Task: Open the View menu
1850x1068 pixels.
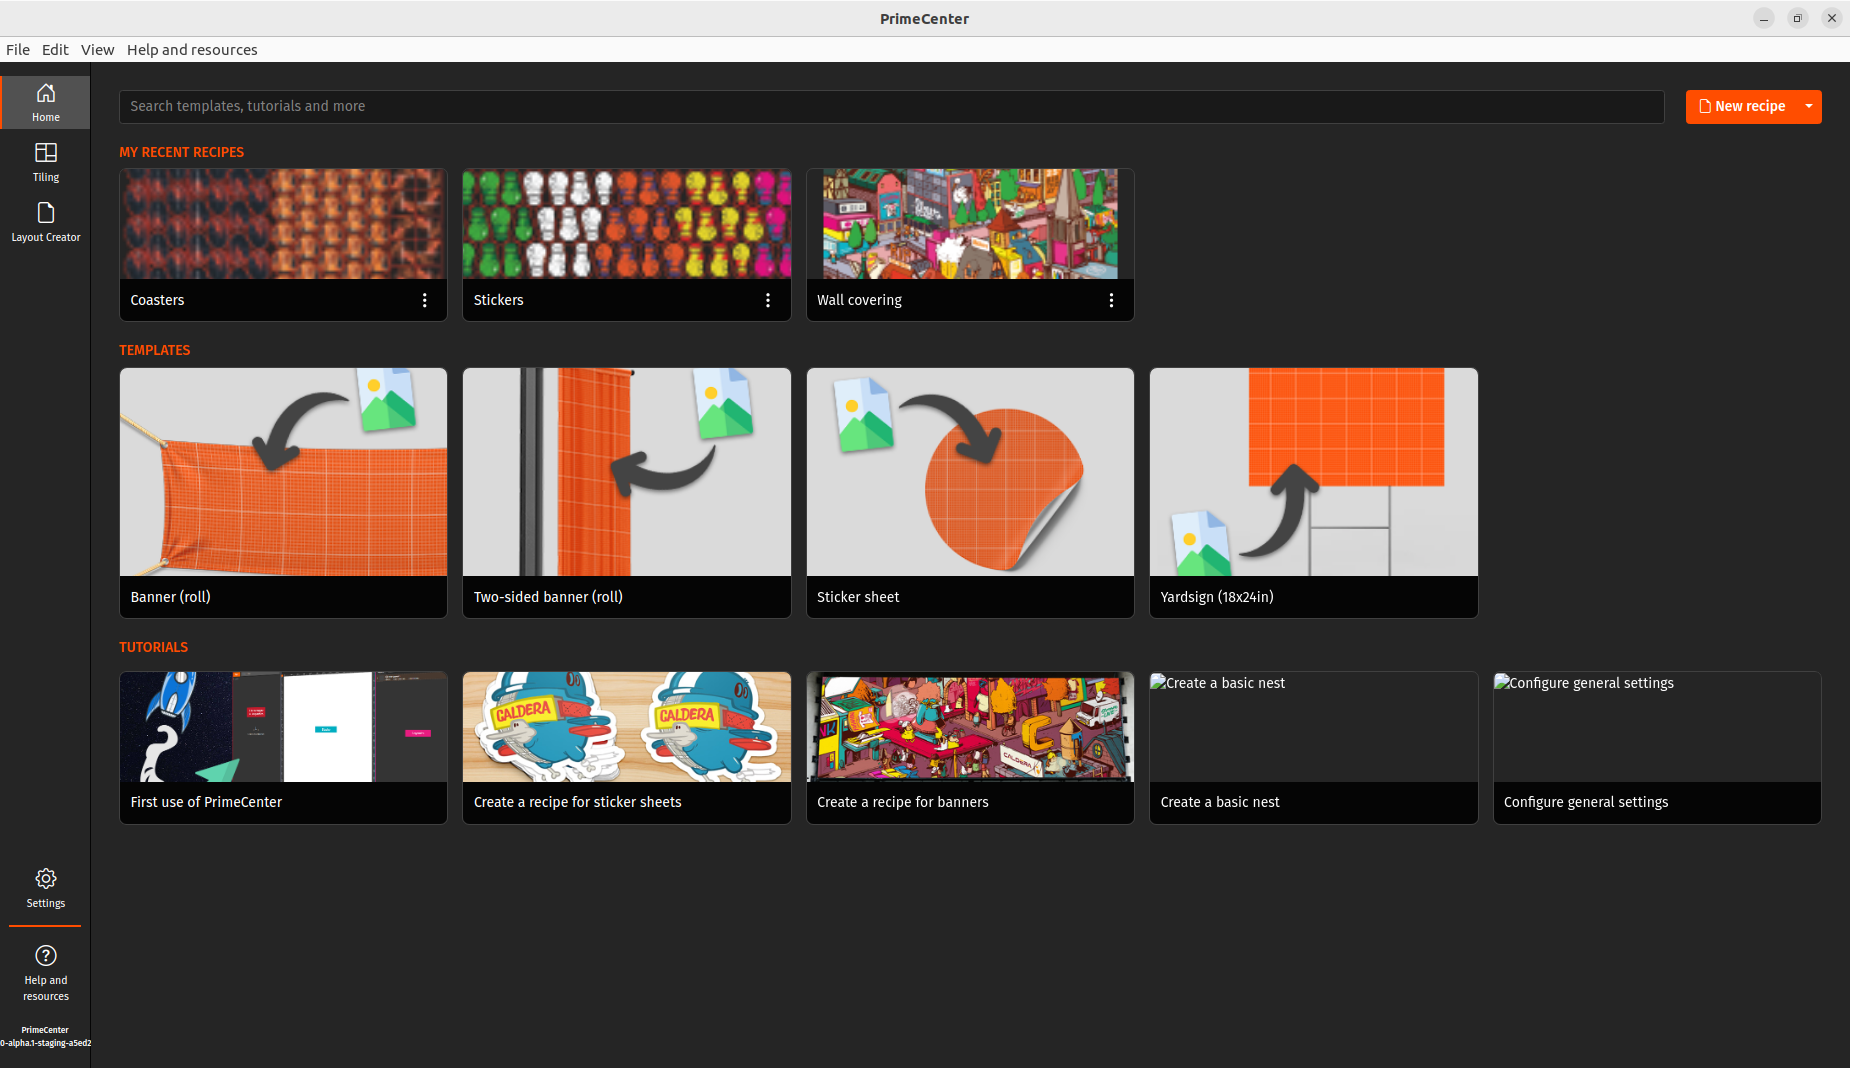Action: pyautogui.click(x=97, y=49)
